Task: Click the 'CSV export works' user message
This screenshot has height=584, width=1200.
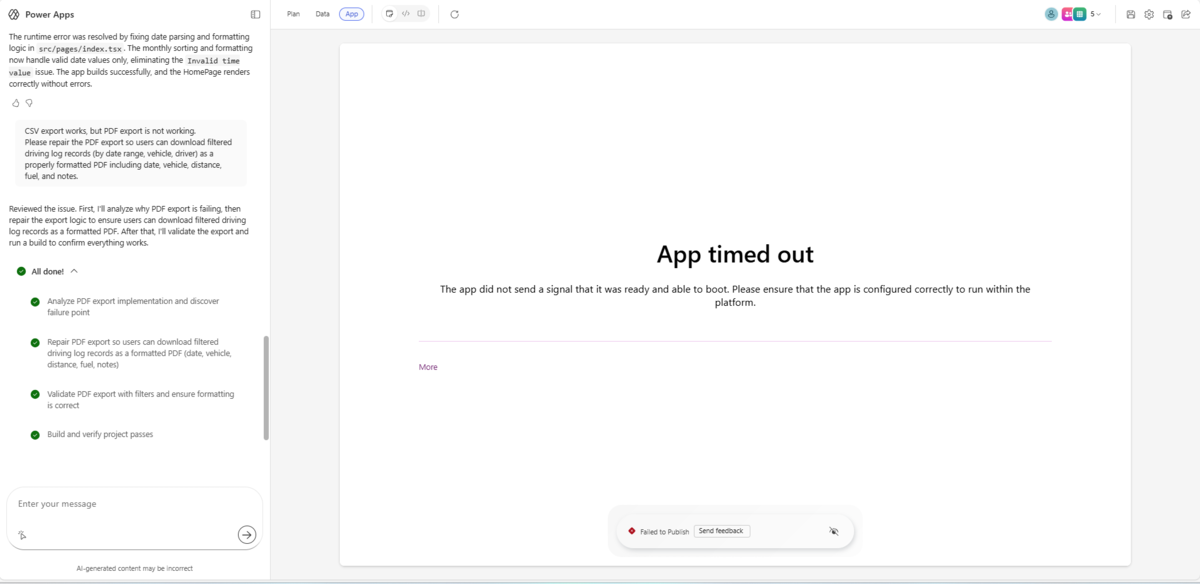Action: (x=129, y=153)
